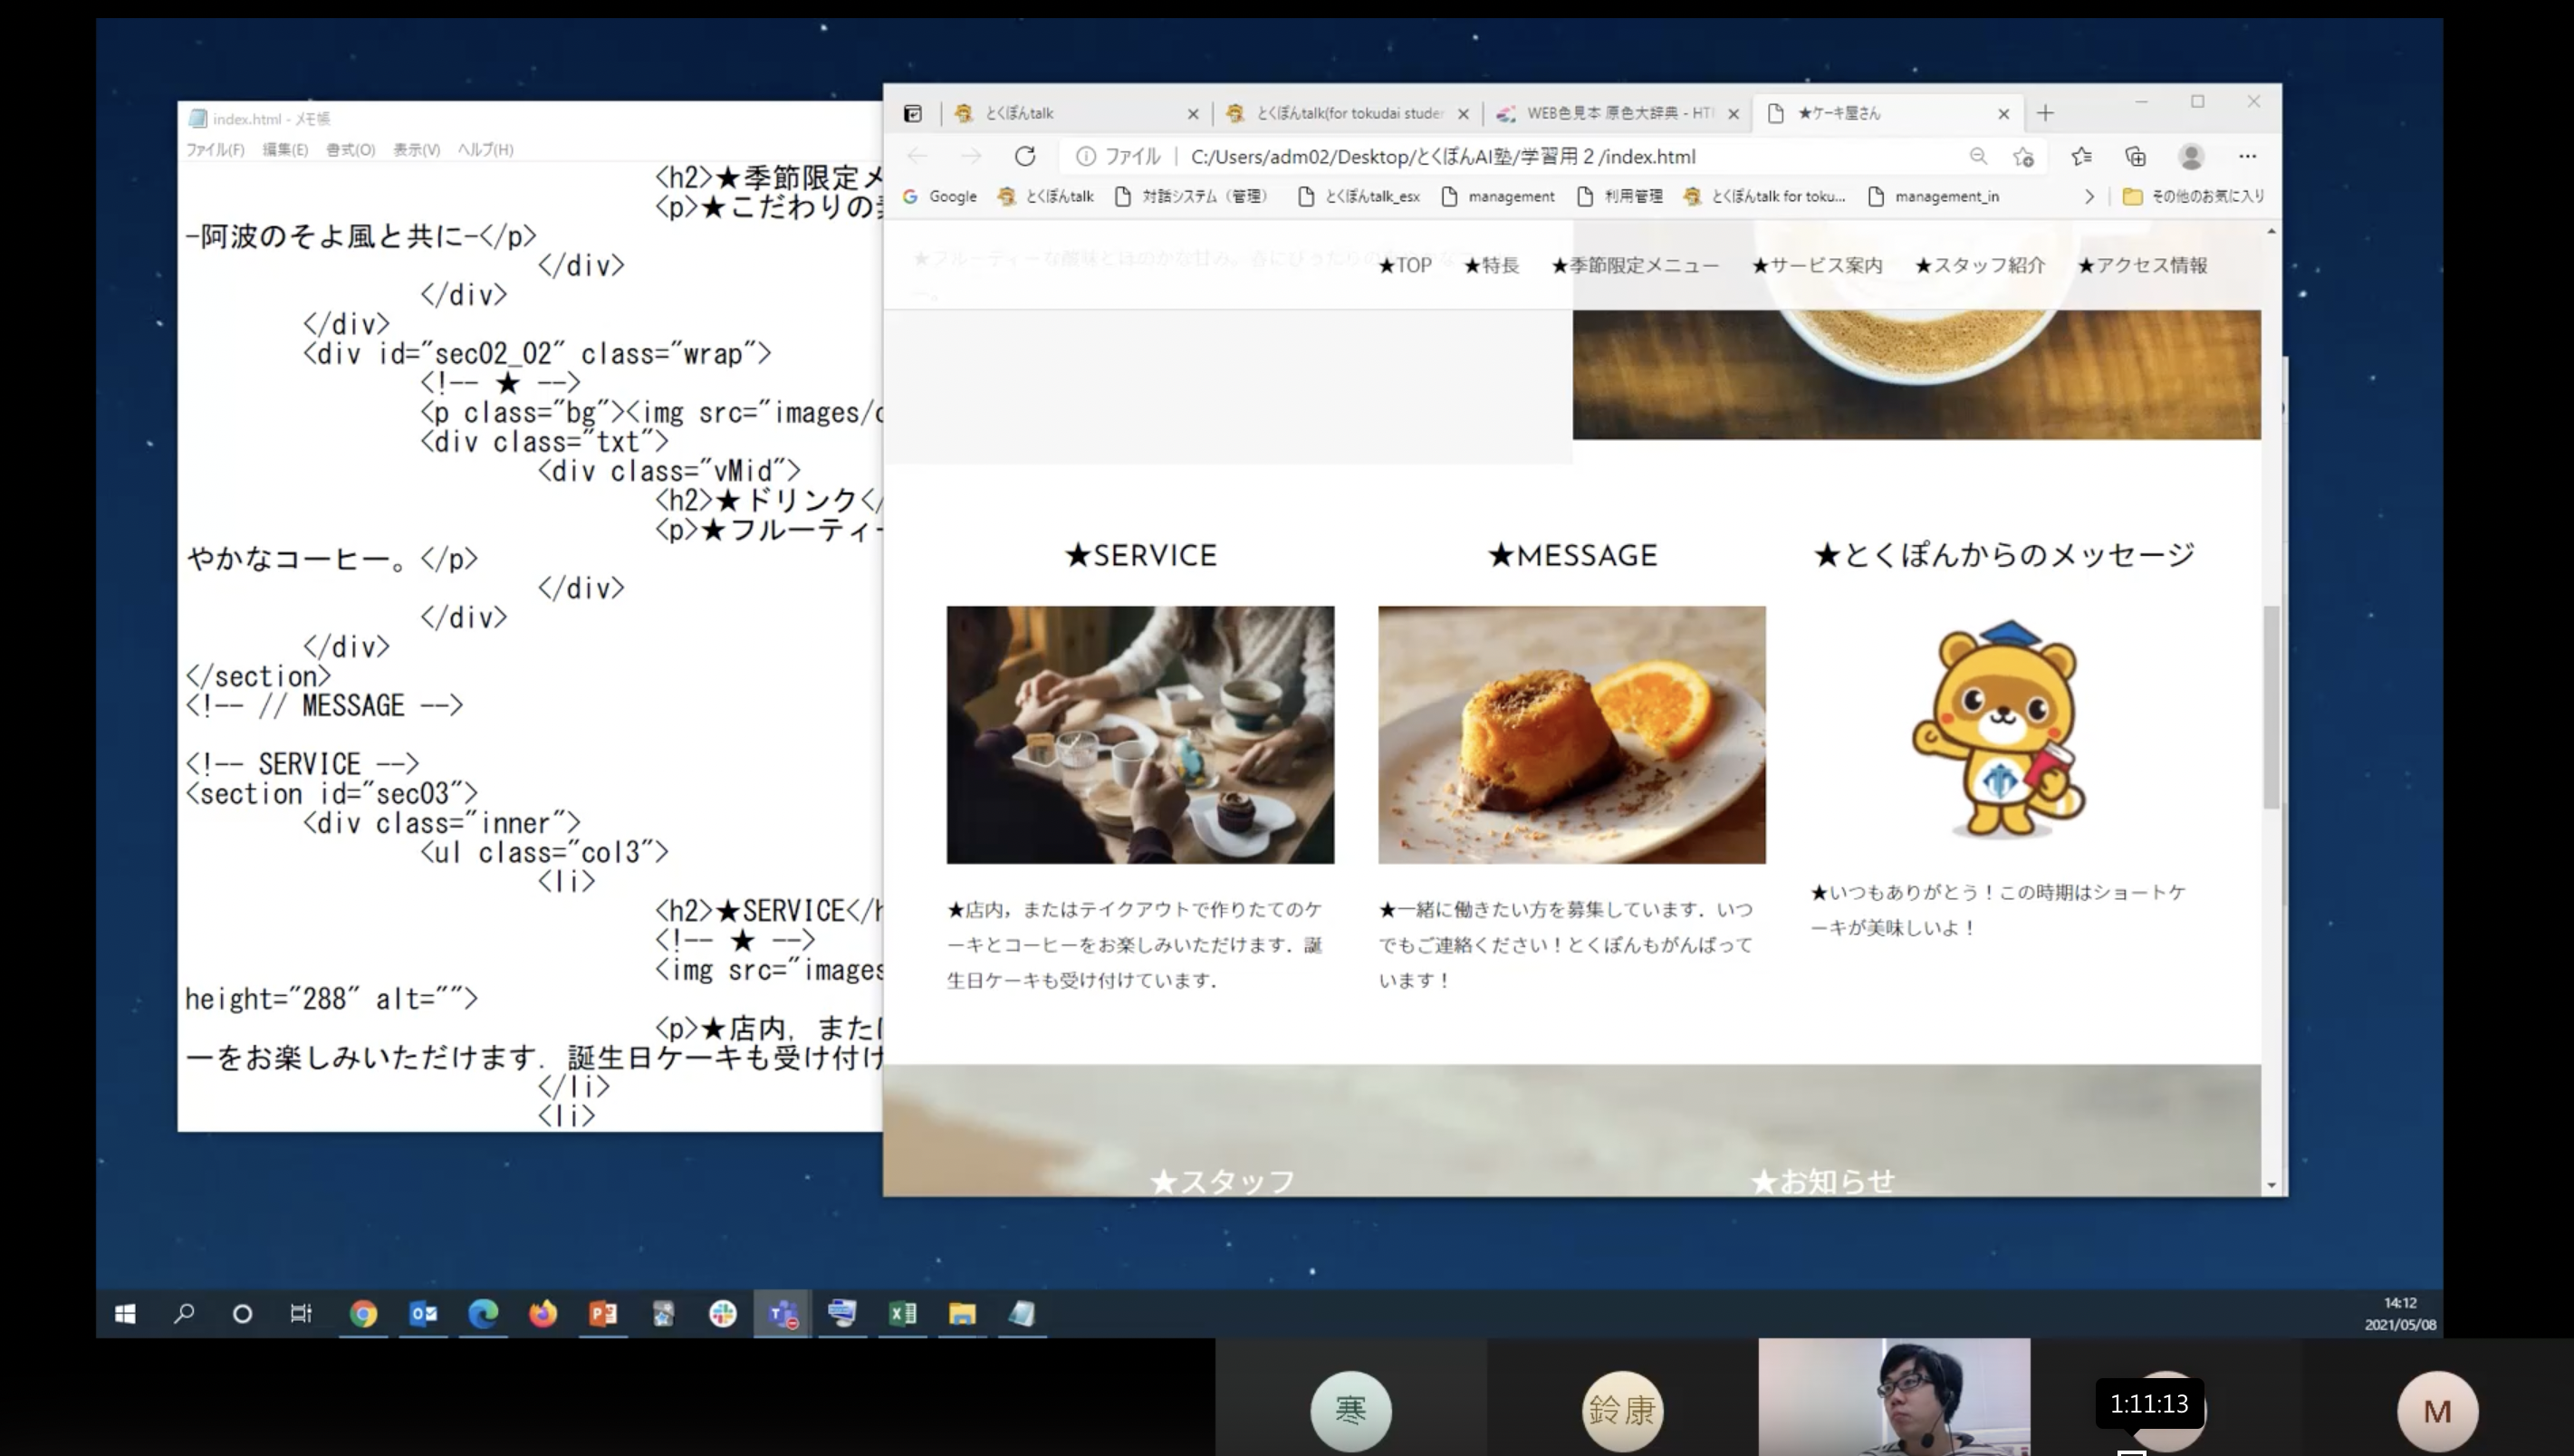Open the とくぽんtalk for toku... bookmark
This screenshot has width=2574, height=1456.
(1764, 196)
